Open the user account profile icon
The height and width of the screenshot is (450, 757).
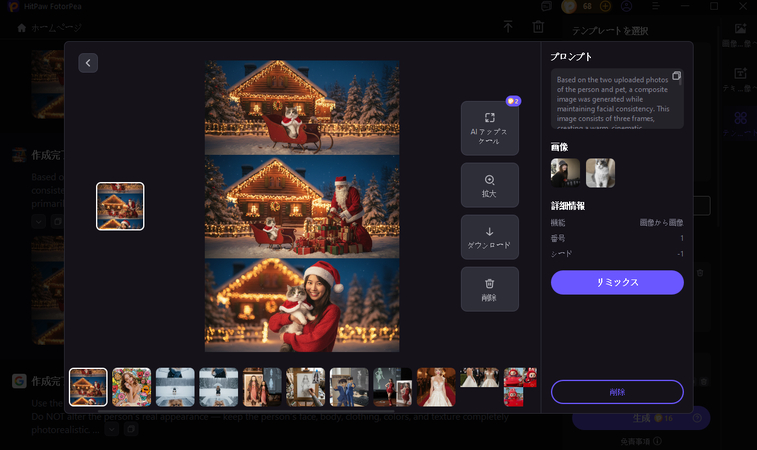point(626,6)
